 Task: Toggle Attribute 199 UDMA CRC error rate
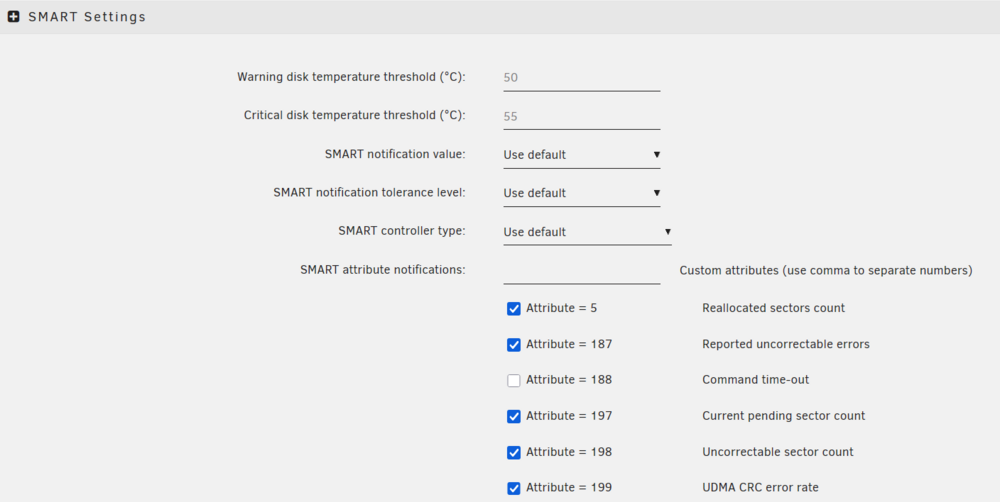[513, 489]
